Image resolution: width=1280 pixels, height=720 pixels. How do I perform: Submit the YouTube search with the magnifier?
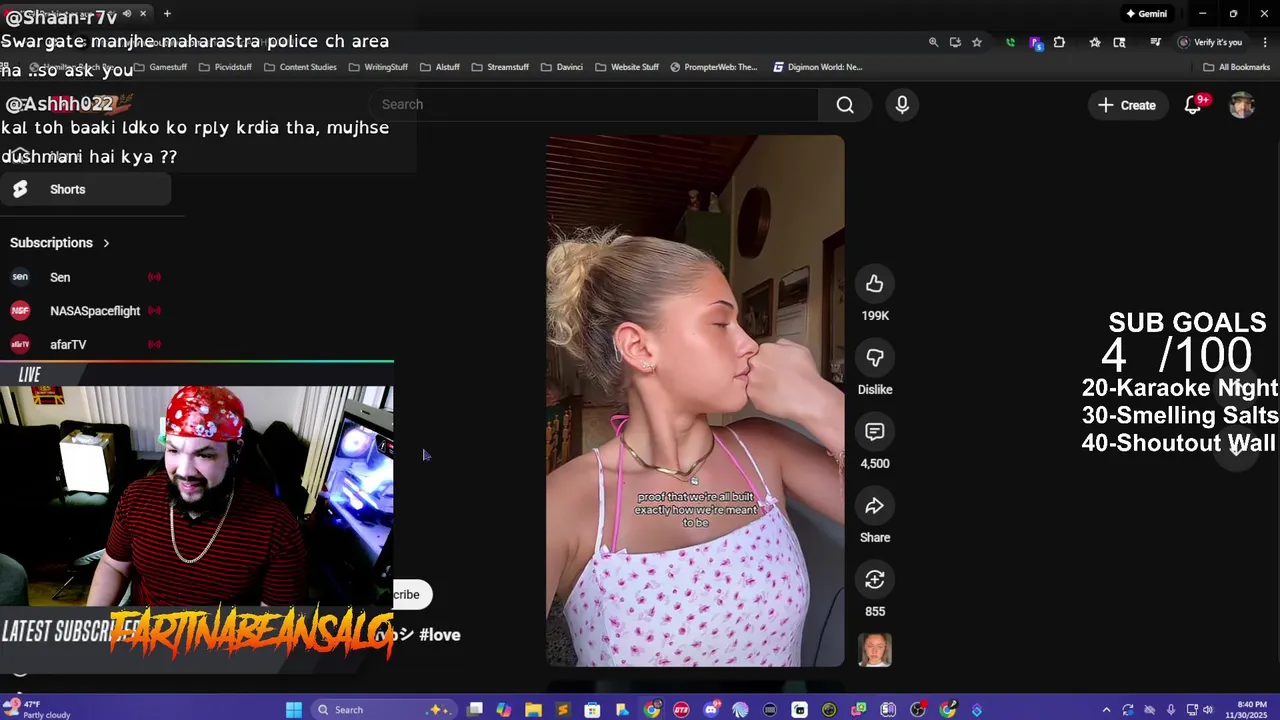pyautogui.click(x=845, y=104)
